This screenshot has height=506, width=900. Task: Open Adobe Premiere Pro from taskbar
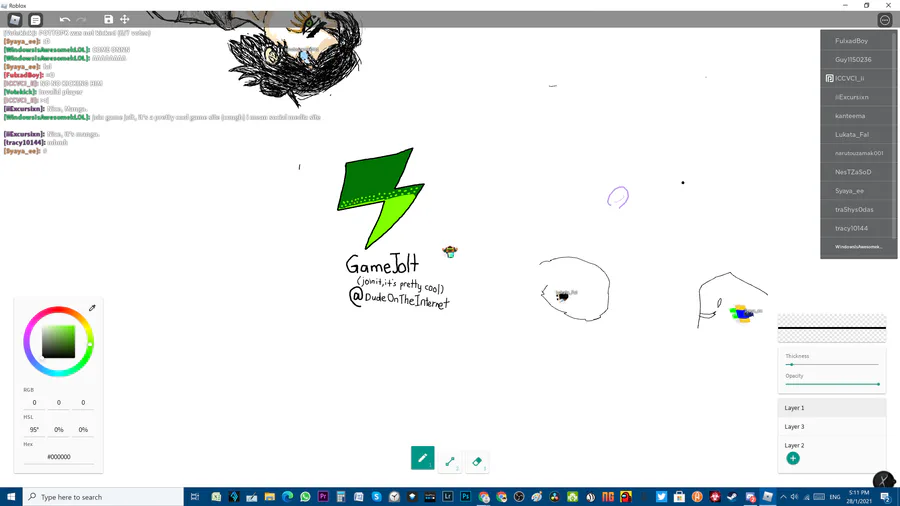(323, 497)
